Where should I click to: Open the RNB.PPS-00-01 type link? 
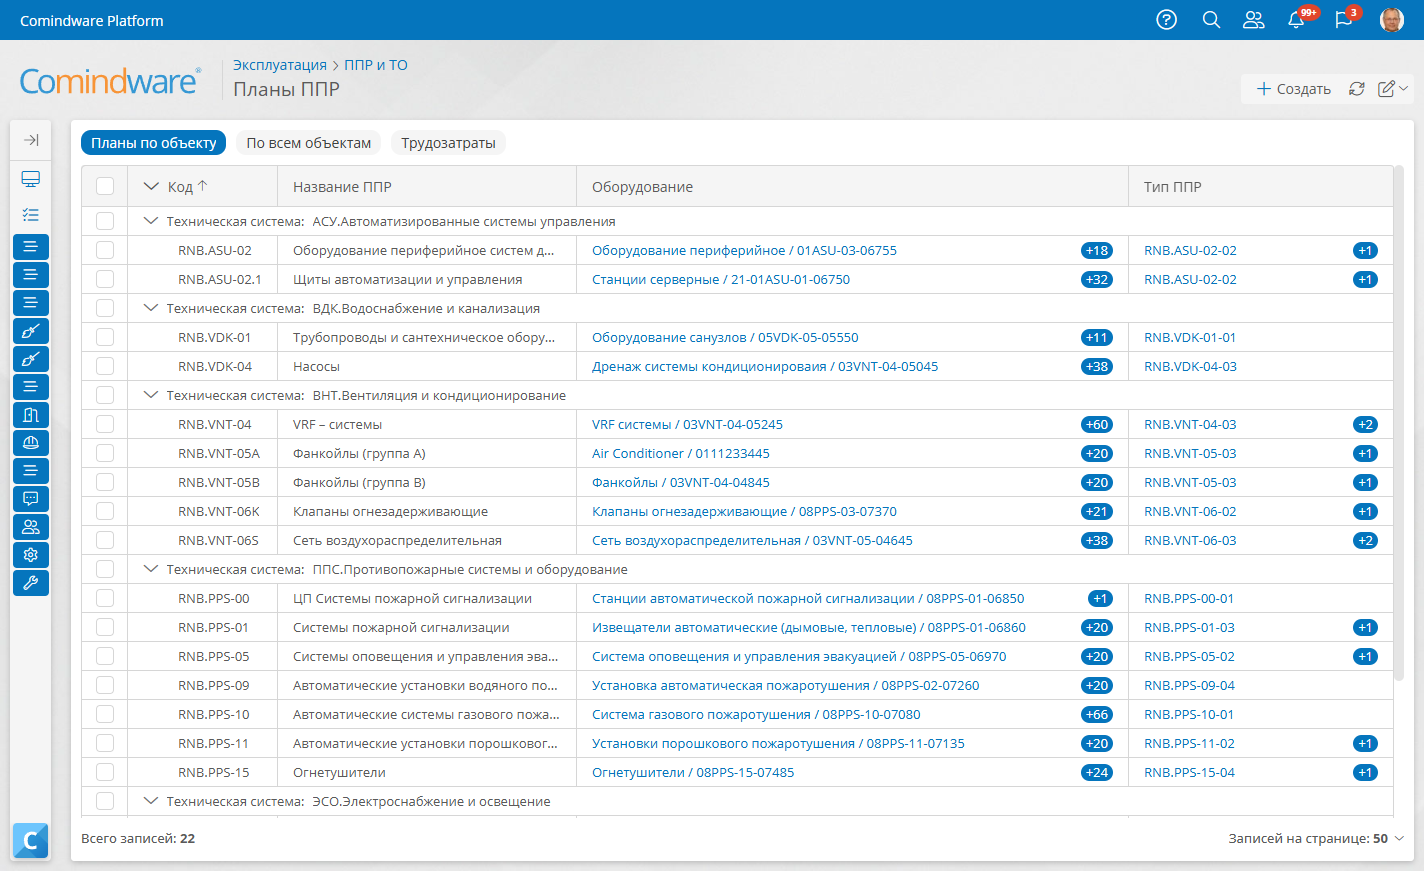tap(1189, 599)
